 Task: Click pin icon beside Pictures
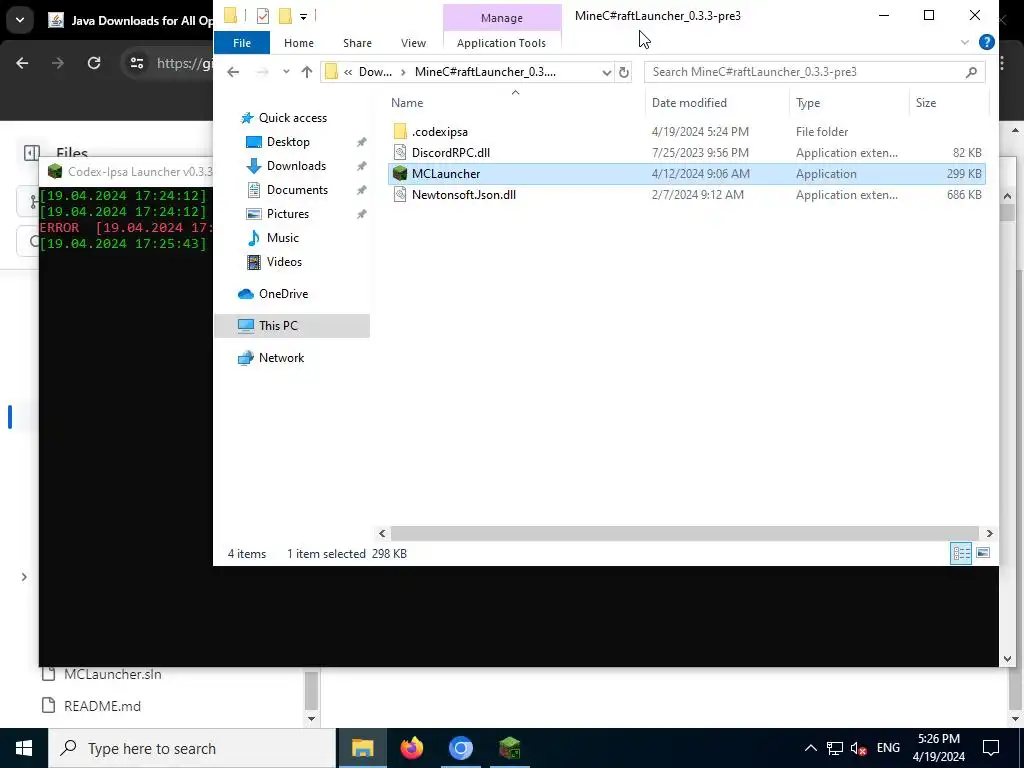pyautogui.click(x=361, y=214)
